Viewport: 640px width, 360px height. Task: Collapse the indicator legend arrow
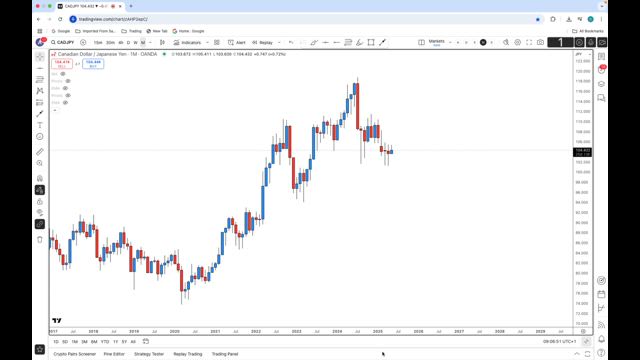[x=55, y=110]
